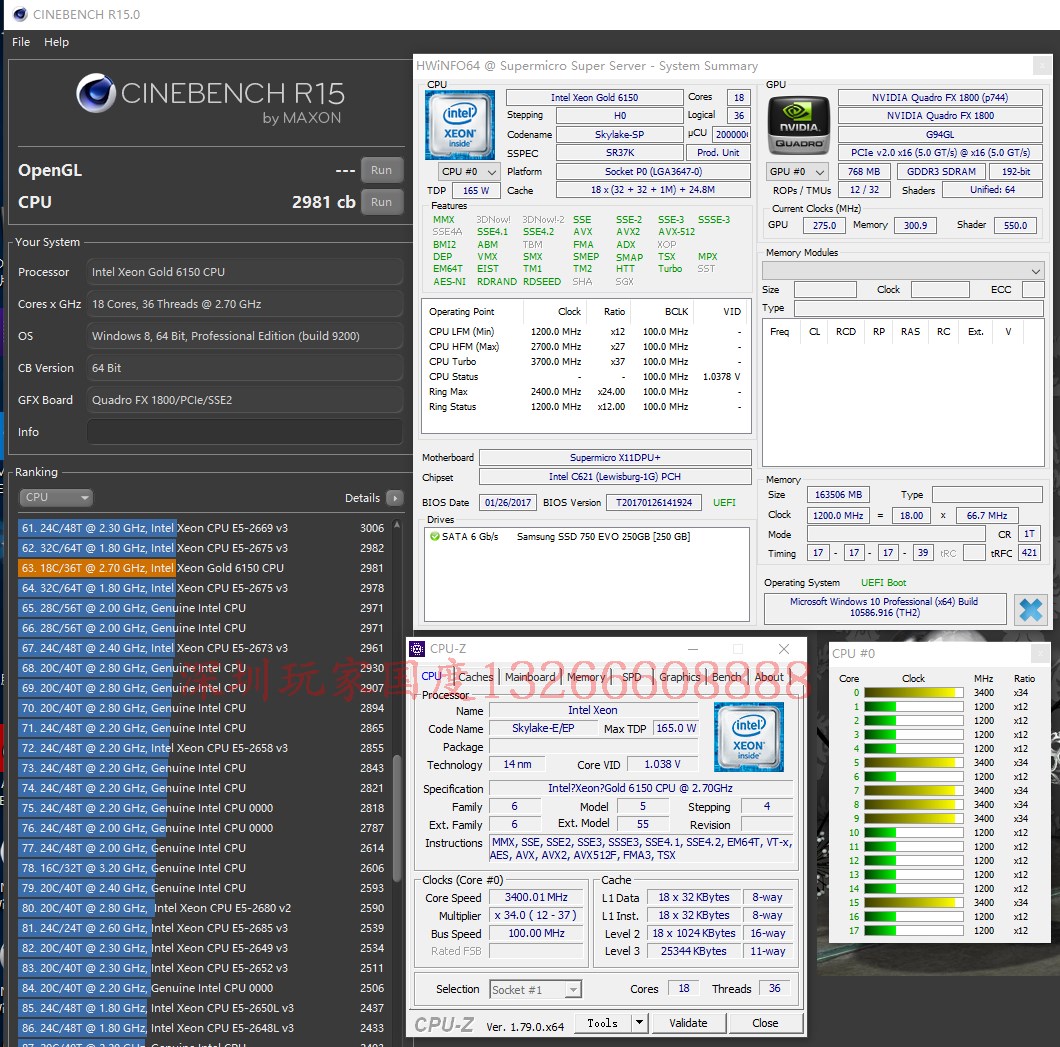This screenshot has width=1060, height=1047.
Task: Open the Bench tab in CPU-Z
Action: [x=727, y=677]
